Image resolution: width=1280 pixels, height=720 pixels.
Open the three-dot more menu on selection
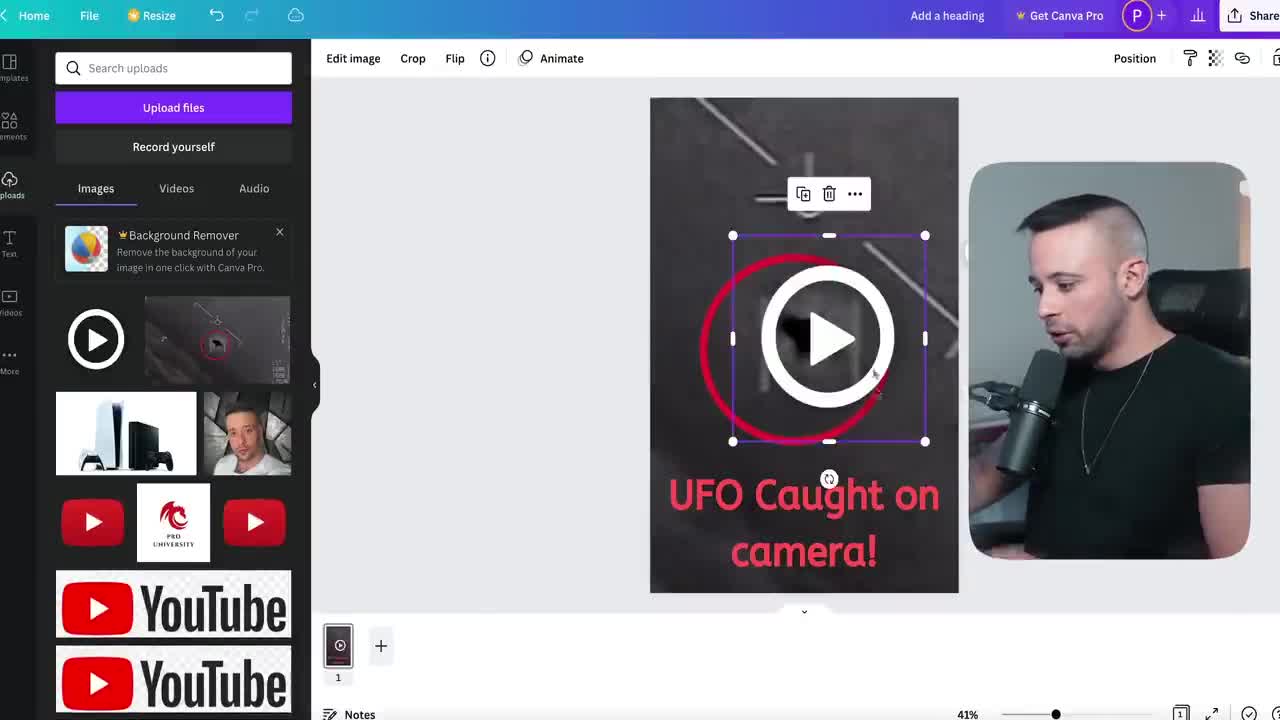tap(855, 194)
